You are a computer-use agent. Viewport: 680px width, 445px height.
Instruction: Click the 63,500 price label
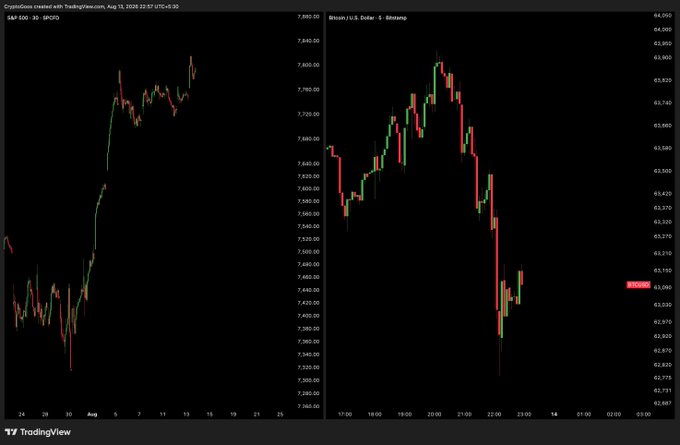point(662,171)
